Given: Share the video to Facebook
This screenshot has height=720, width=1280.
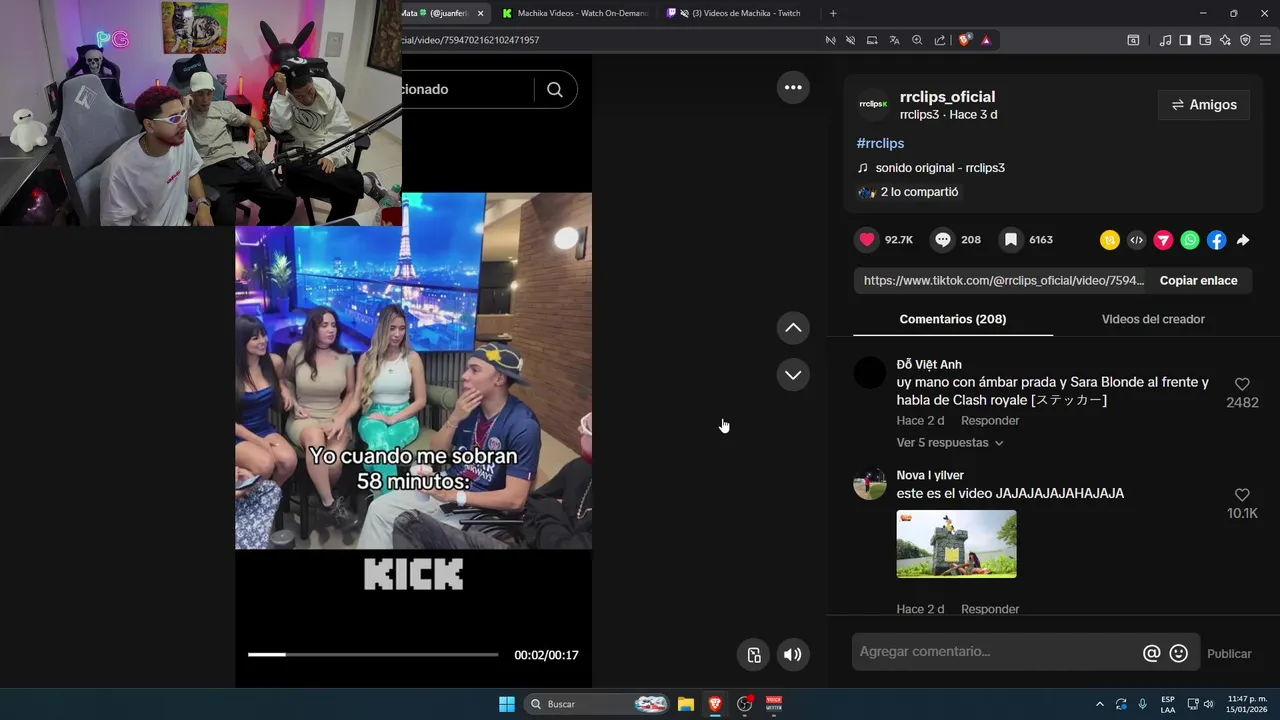Looking at the screenshot, I should pos(1216,240).
